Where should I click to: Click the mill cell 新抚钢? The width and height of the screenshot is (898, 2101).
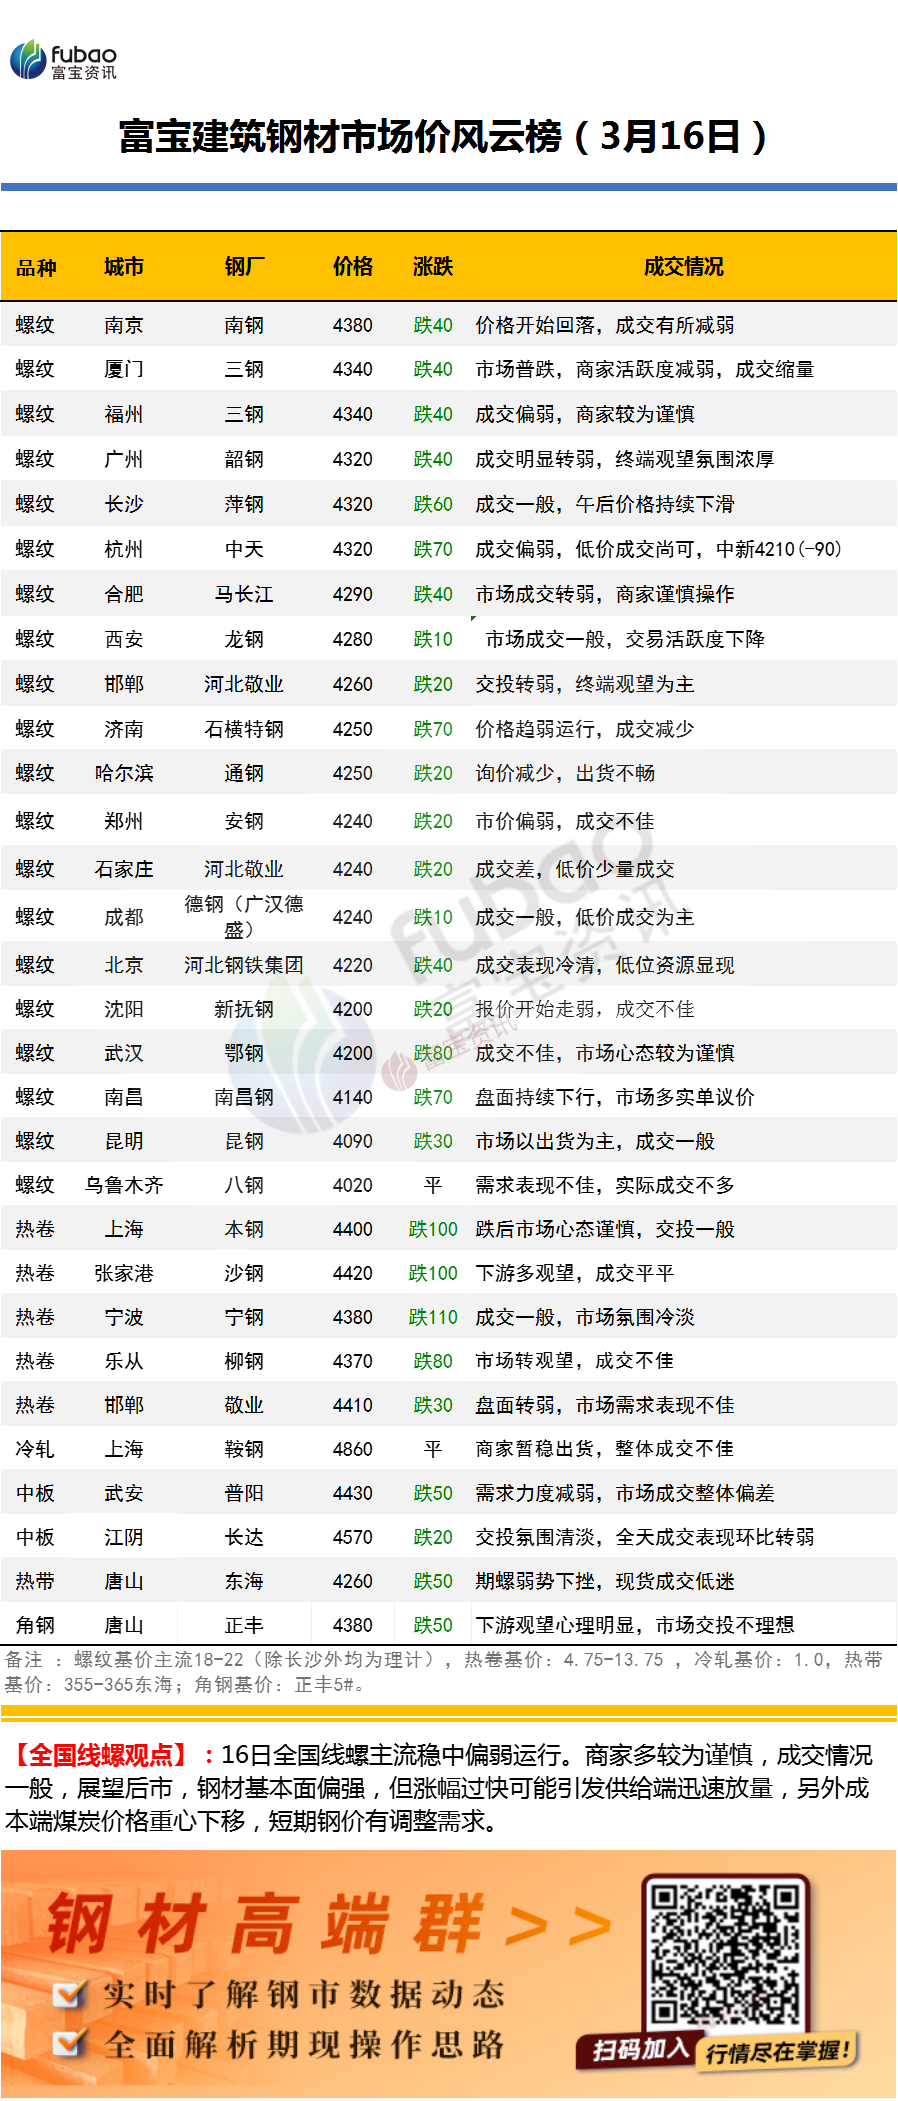tap(244, 1009)
